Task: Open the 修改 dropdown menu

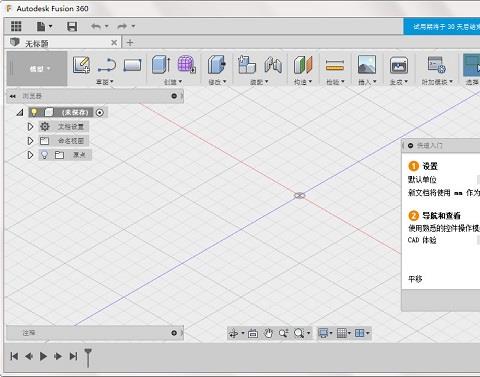Action: (217, 82)
